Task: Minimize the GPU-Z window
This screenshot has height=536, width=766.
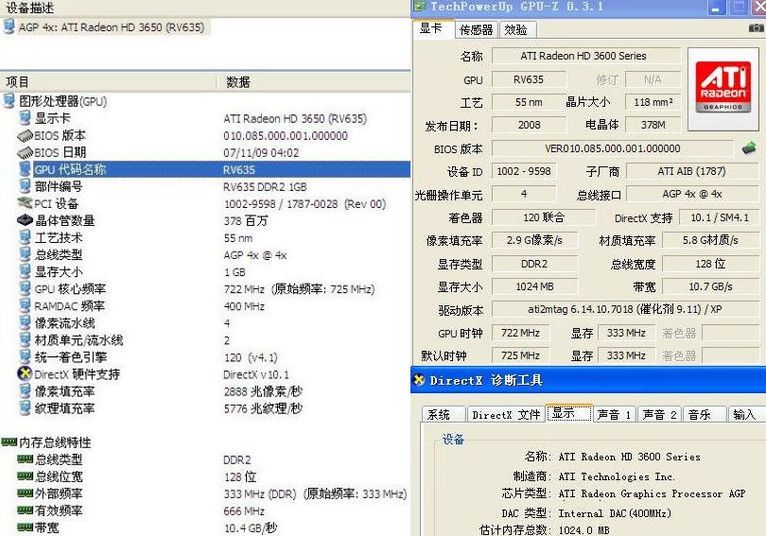Action: [x=716, y=7]
